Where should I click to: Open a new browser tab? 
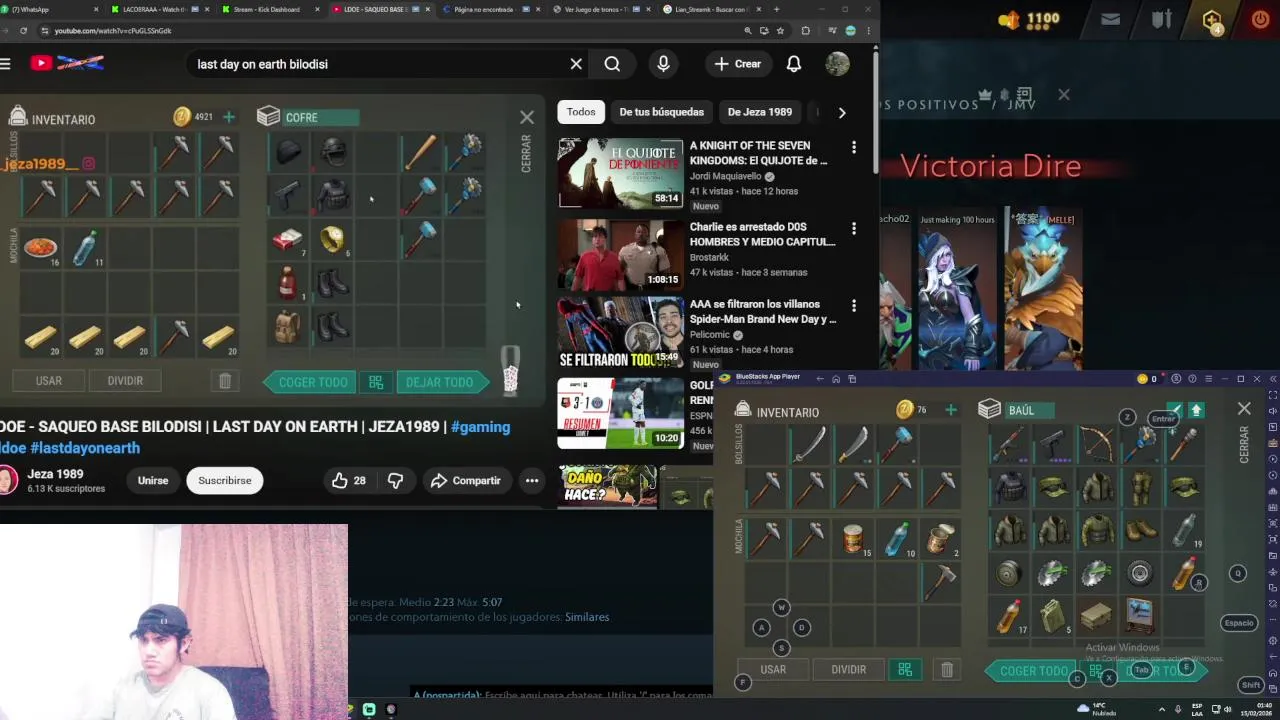pos(776,9)
